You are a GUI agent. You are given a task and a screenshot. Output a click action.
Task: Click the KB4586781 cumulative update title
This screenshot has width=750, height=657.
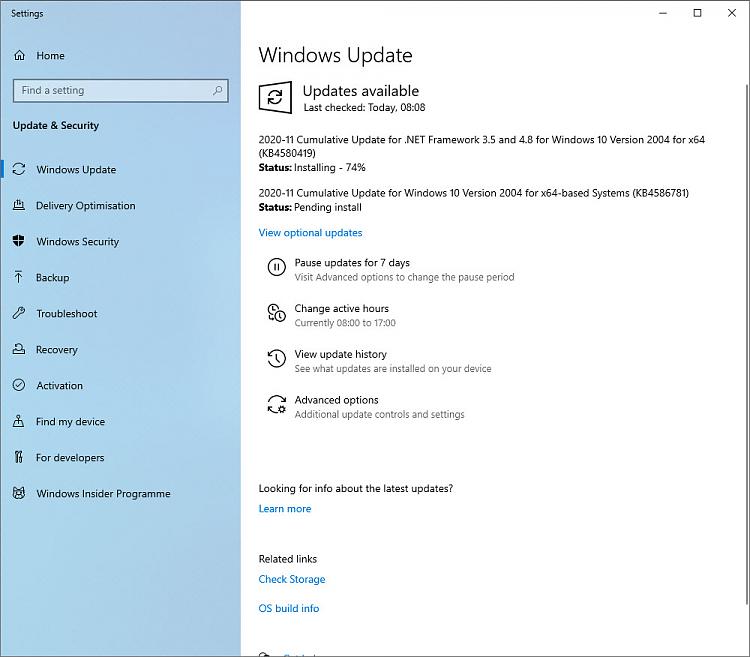point(474,193)
